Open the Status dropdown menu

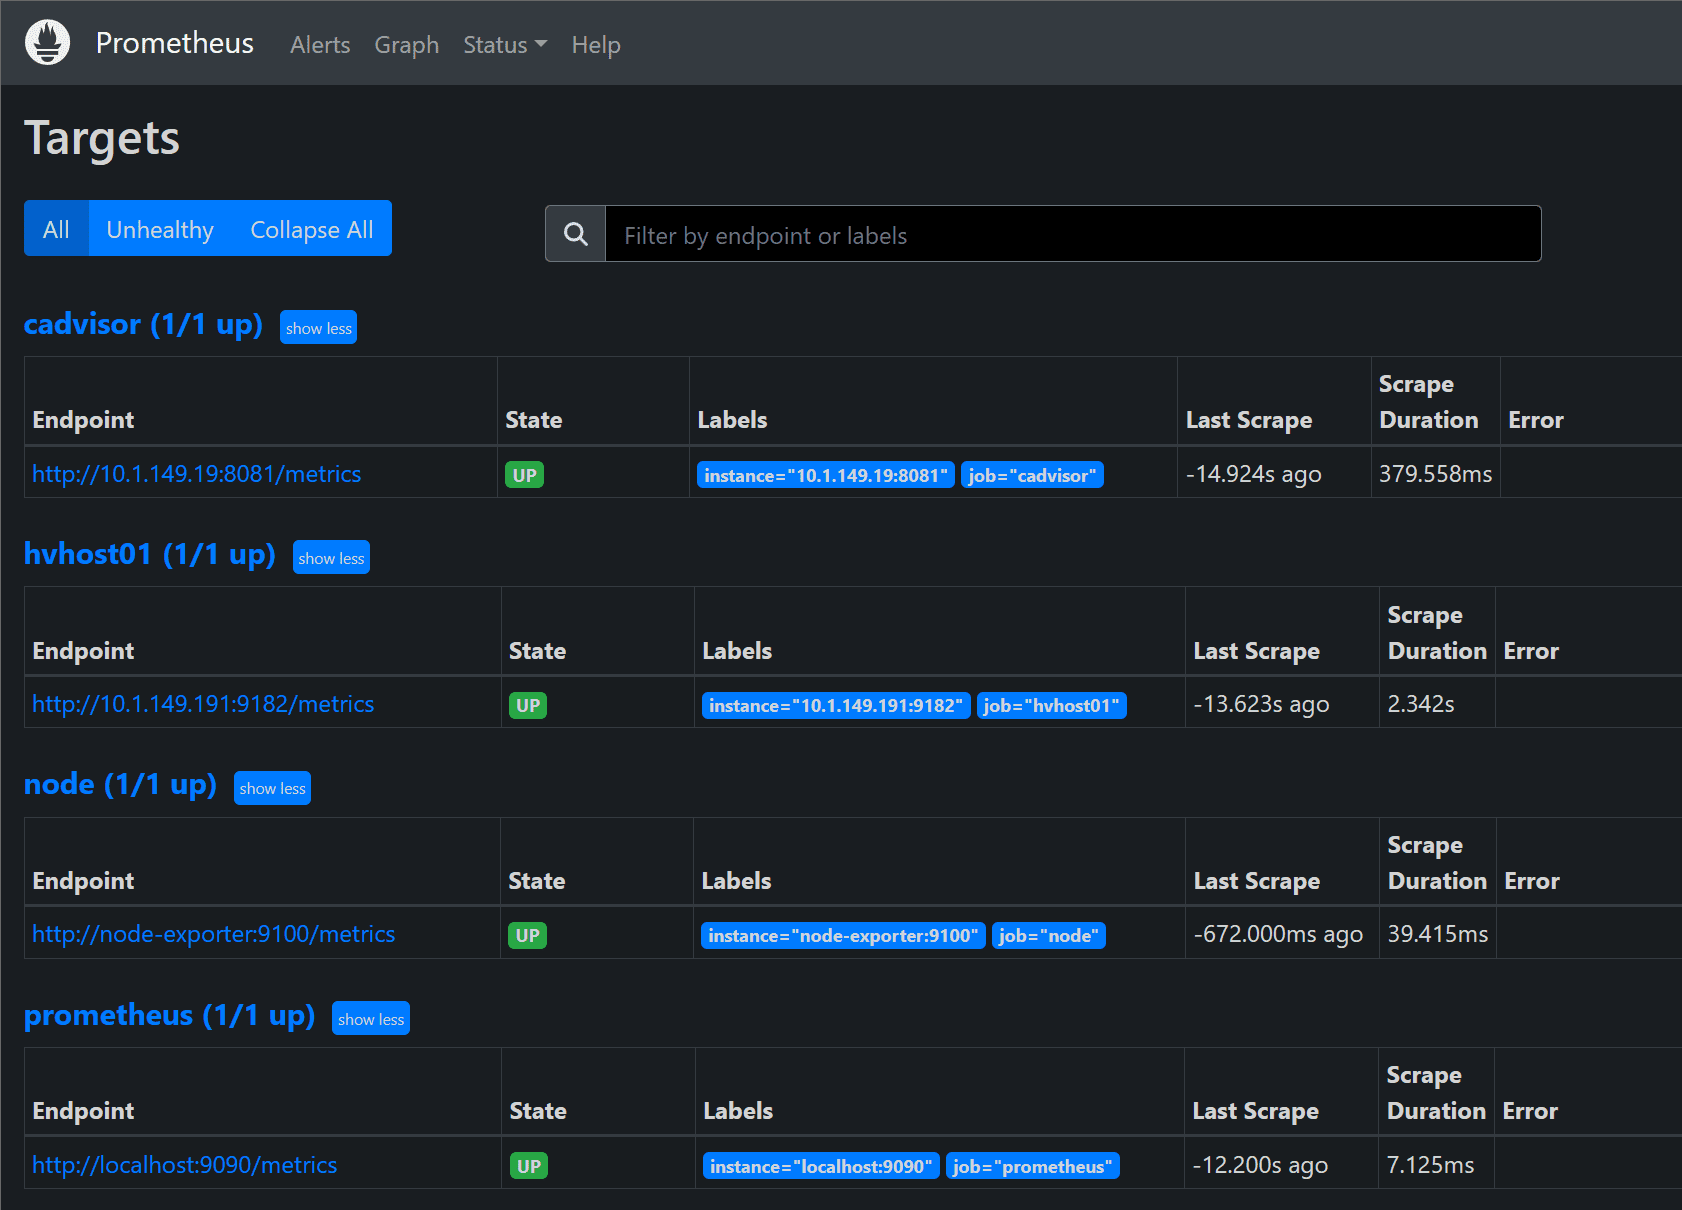pyautogui.click(x=504, y=45)
